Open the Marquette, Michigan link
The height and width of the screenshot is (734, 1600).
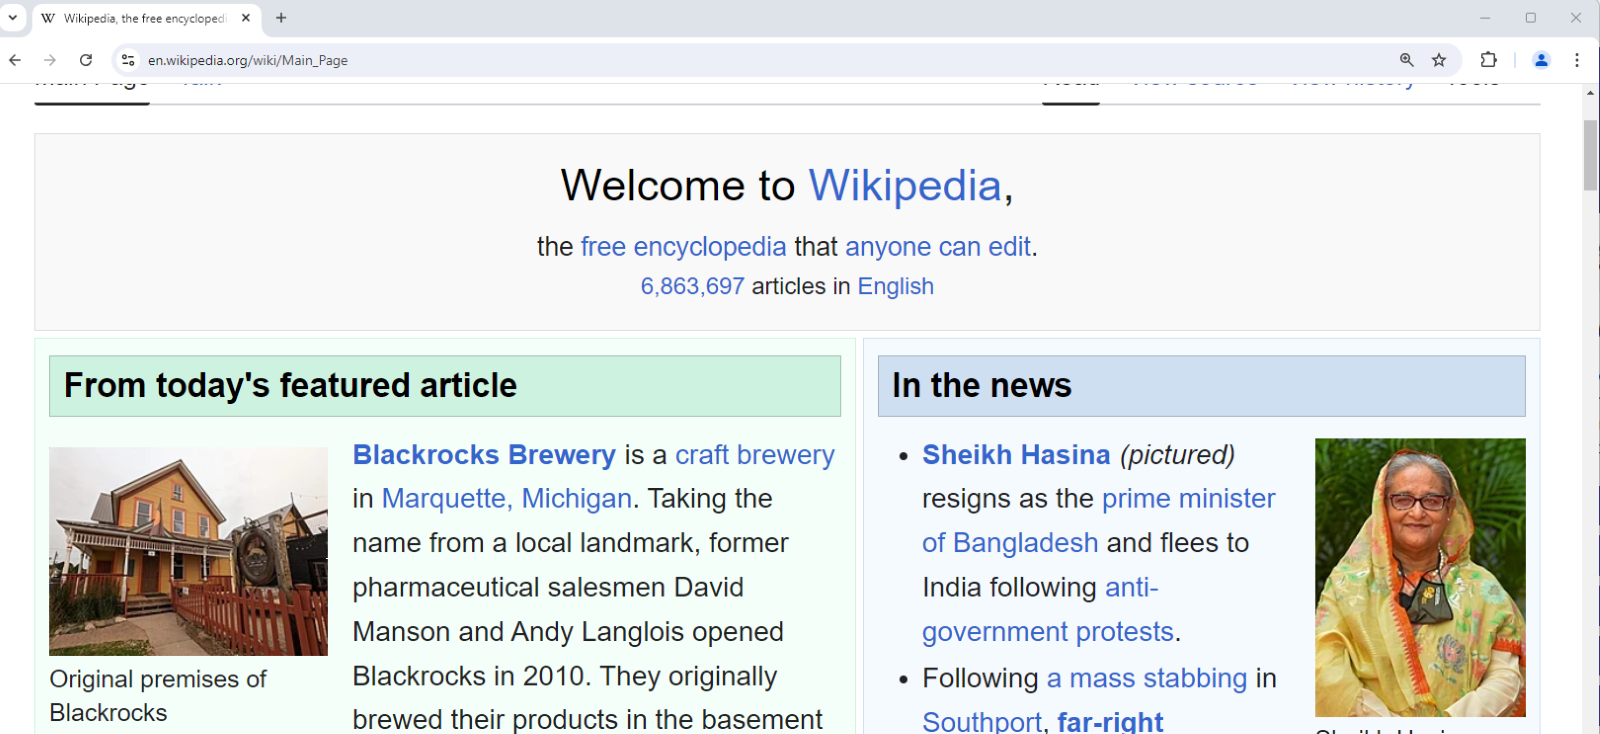coord(507,499)
